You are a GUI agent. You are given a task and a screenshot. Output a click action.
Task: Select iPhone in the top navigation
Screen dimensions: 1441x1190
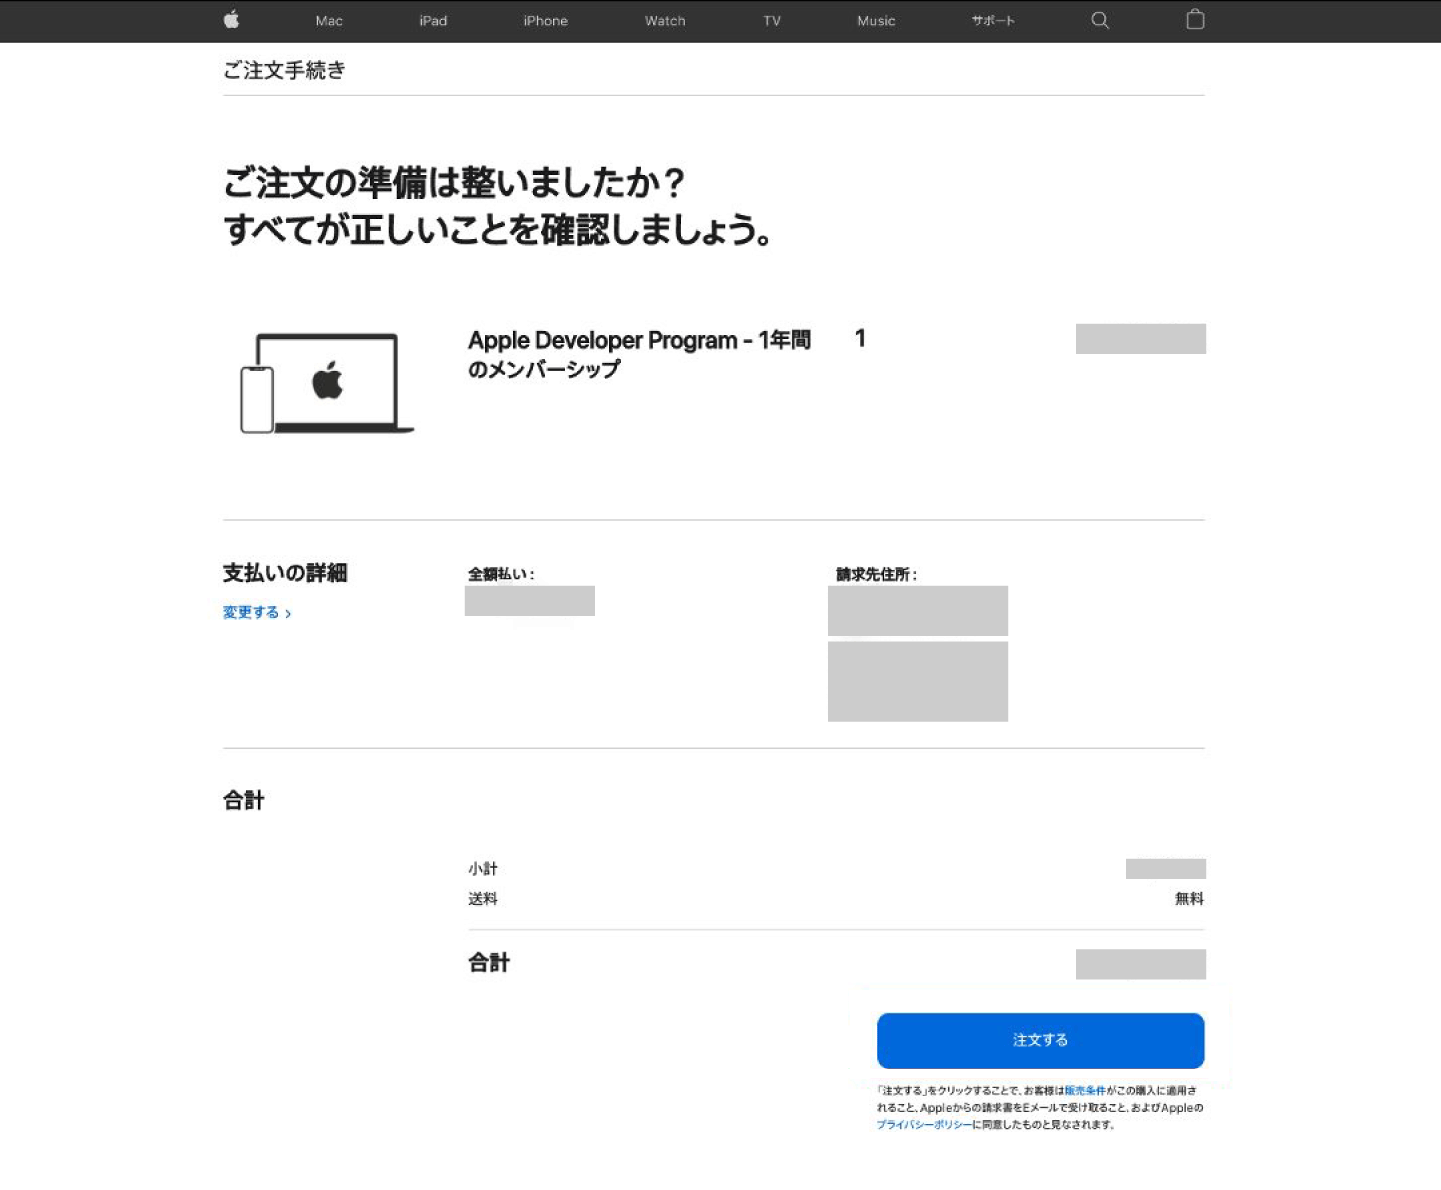point(545,21)
